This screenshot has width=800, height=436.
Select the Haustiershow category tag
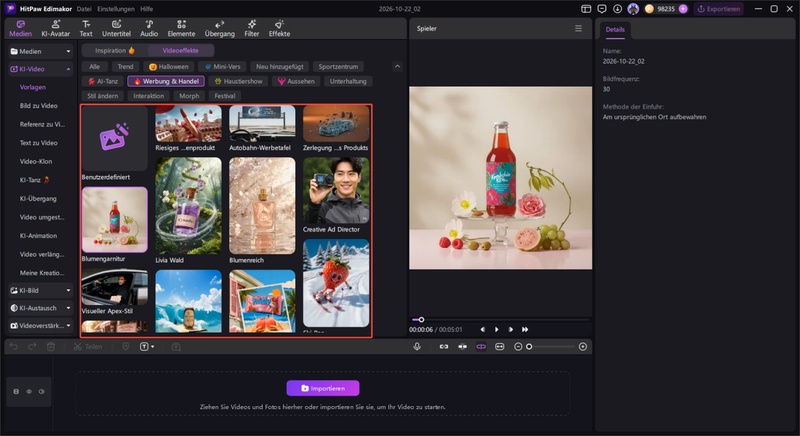coord(238,81)
